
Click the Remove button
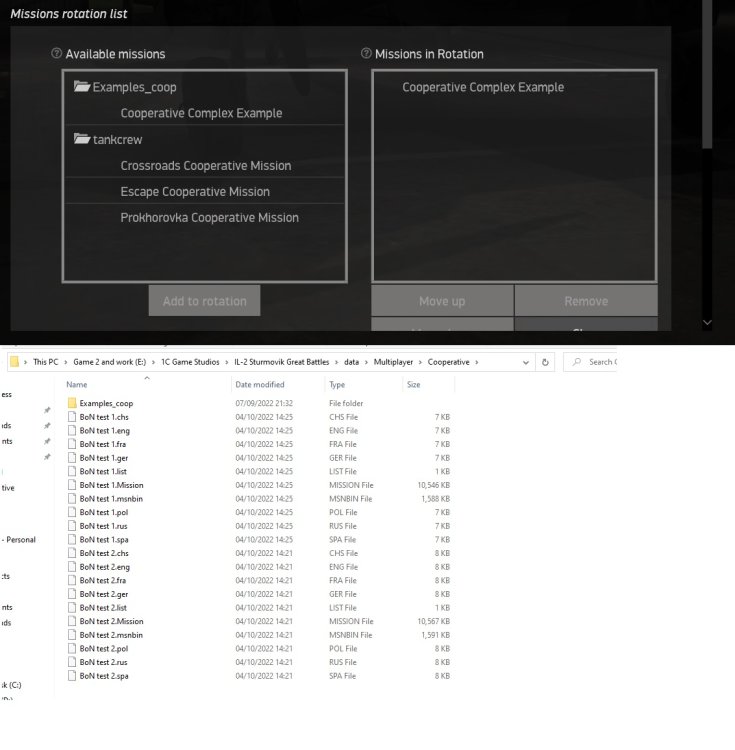pos(585,301)
